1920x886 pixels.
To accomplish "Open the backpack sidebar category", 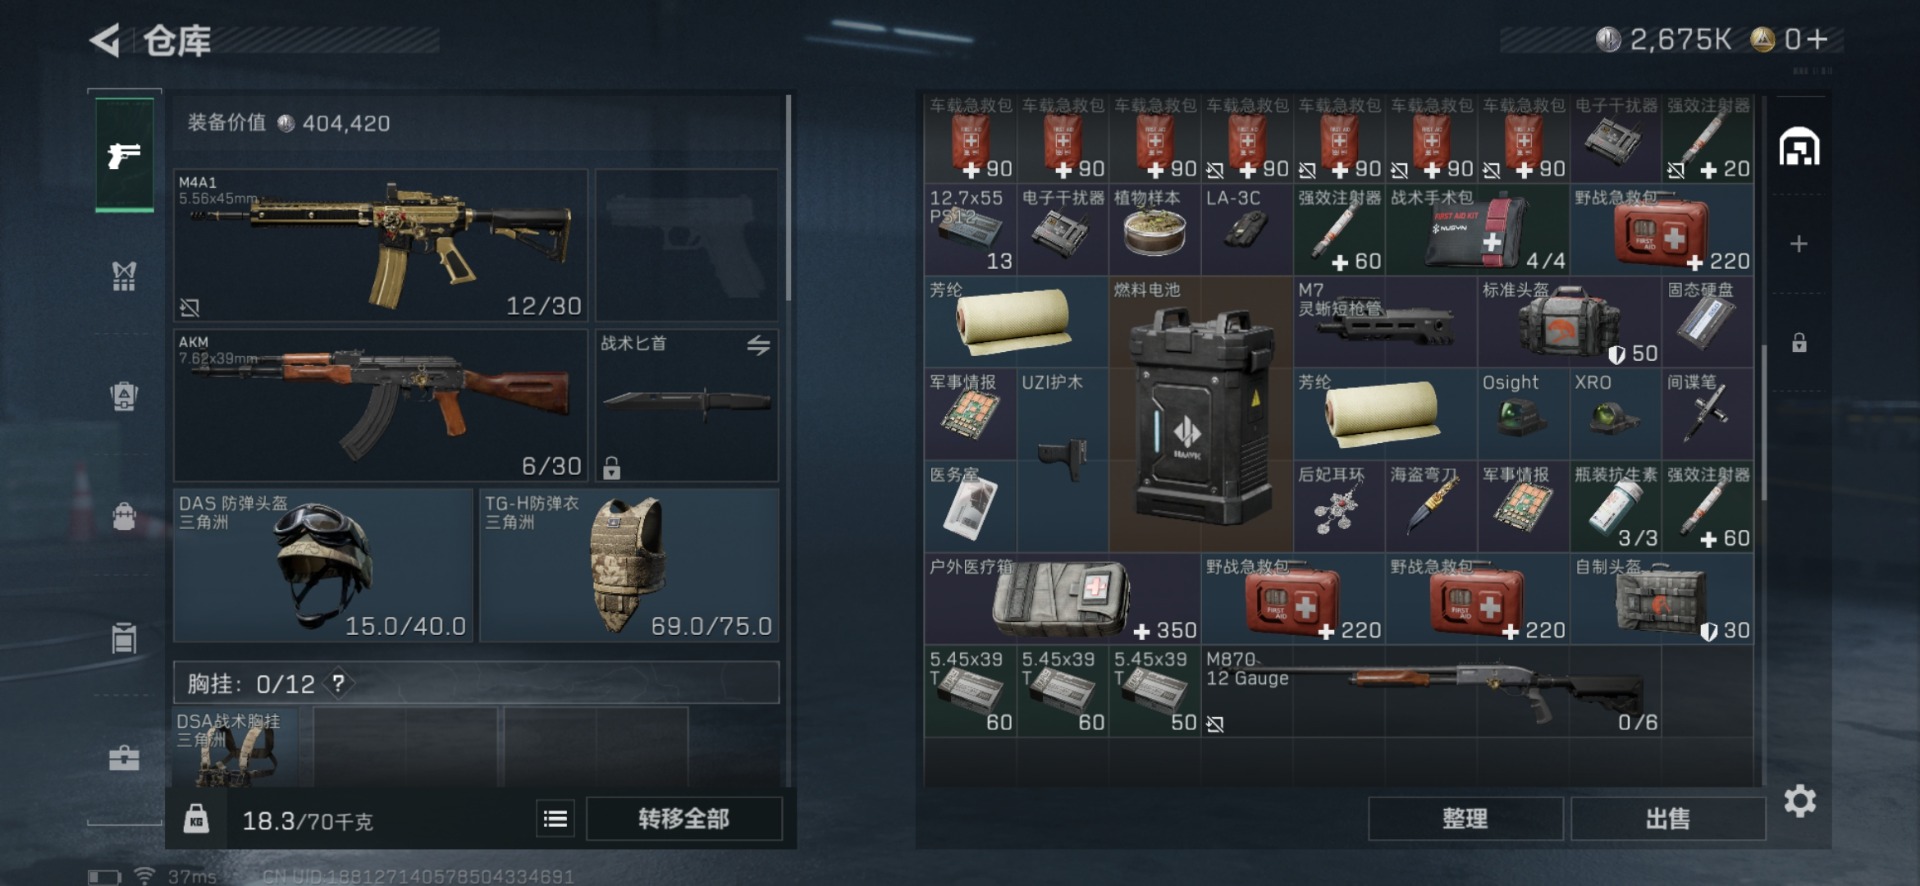I will click(x=124, y=516).
